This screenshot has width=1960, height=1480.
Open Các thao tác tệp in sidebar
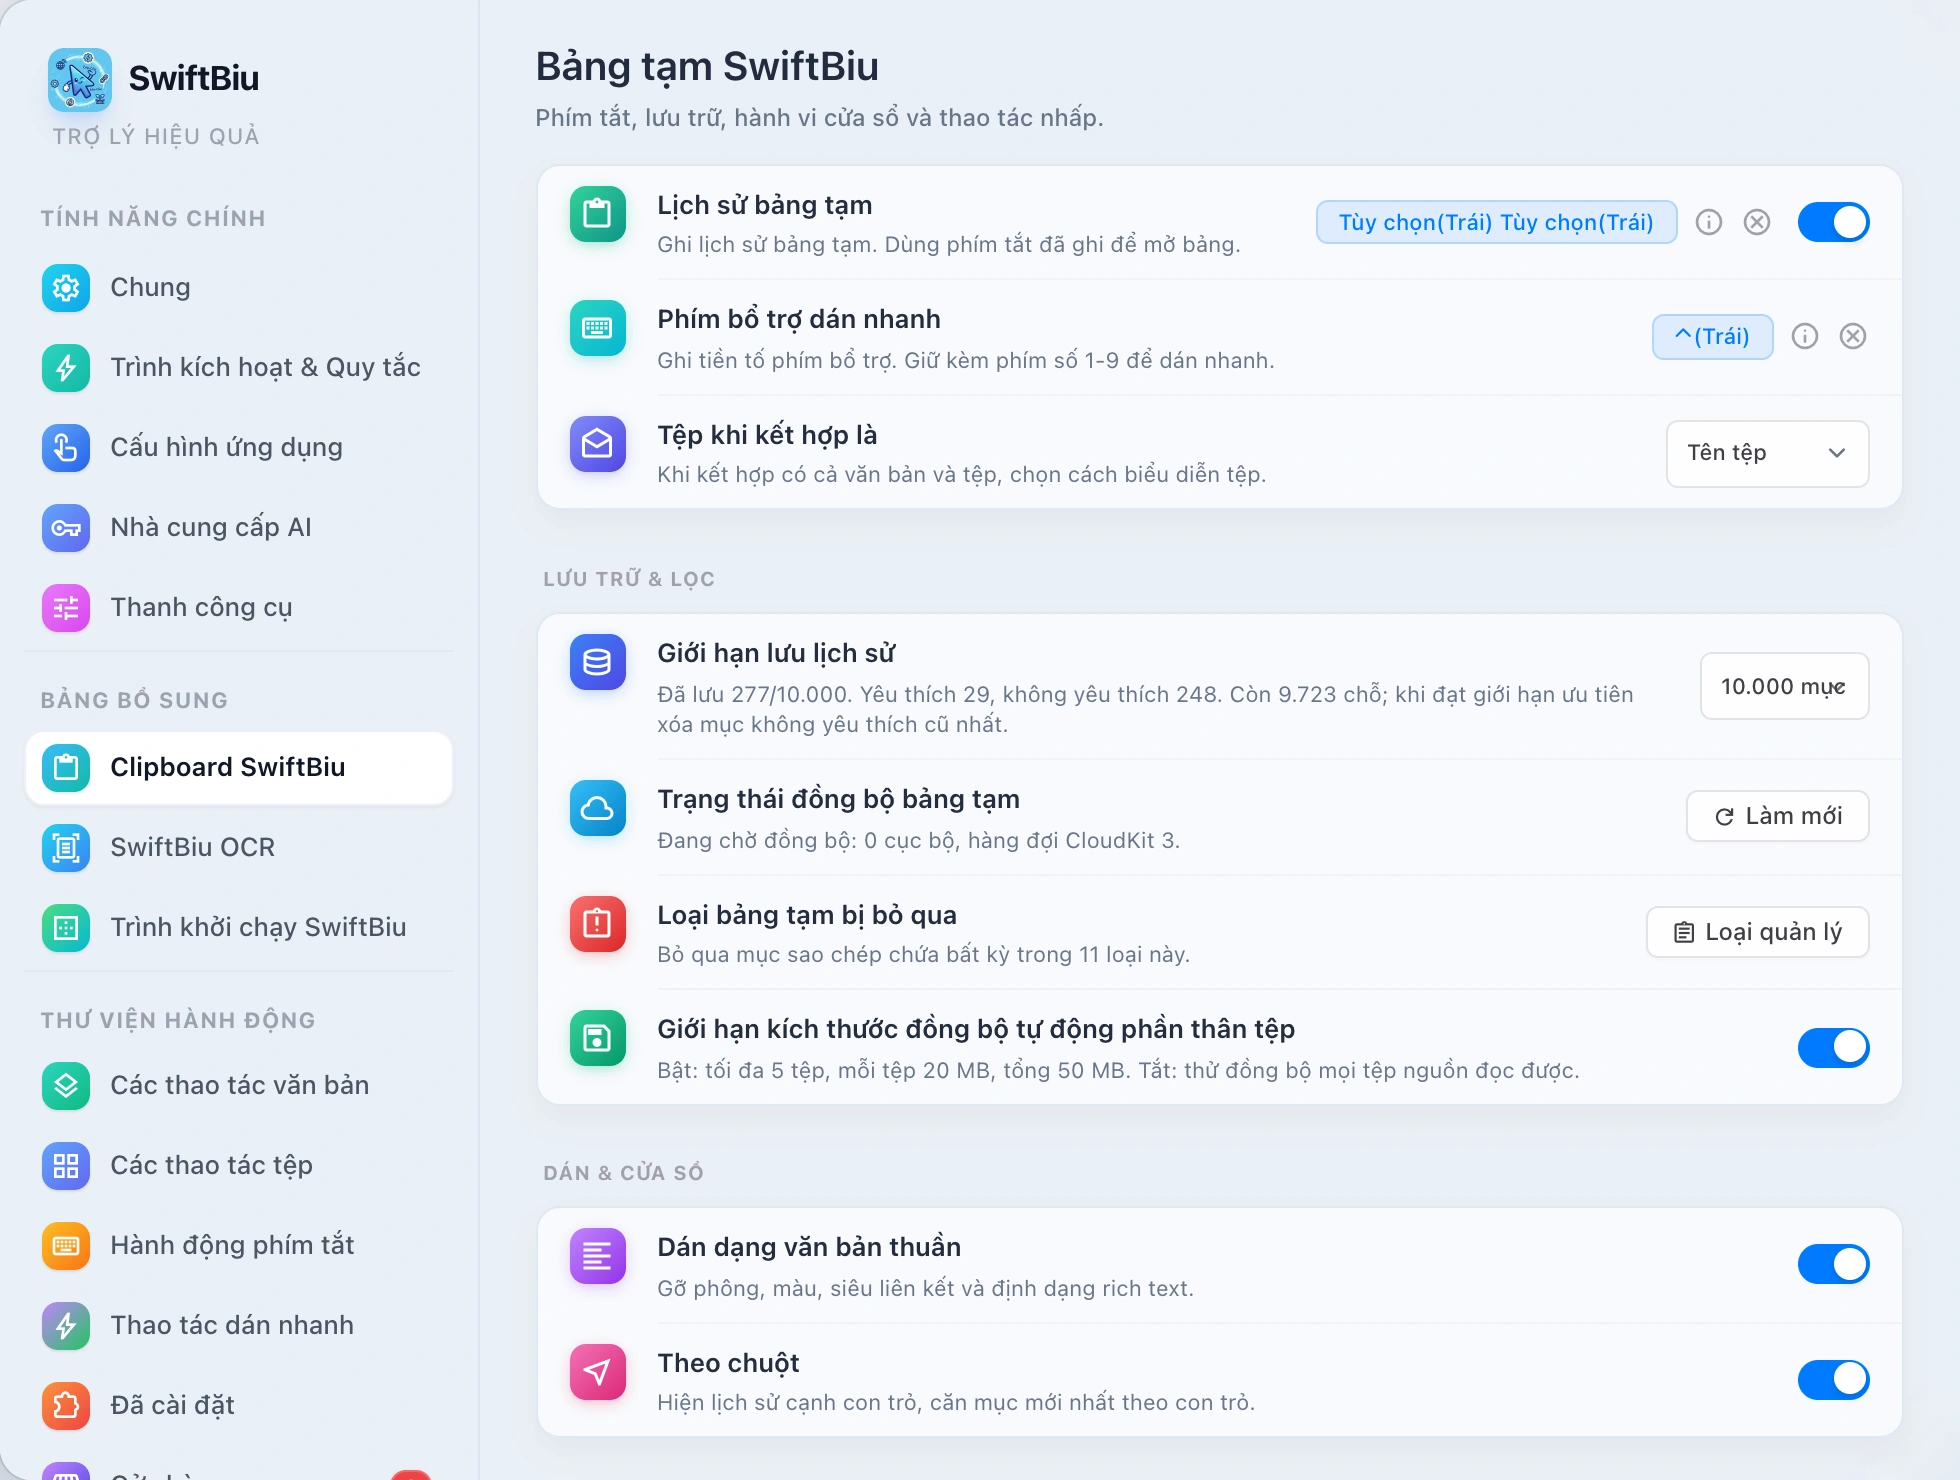click(x=239, y=1166)
